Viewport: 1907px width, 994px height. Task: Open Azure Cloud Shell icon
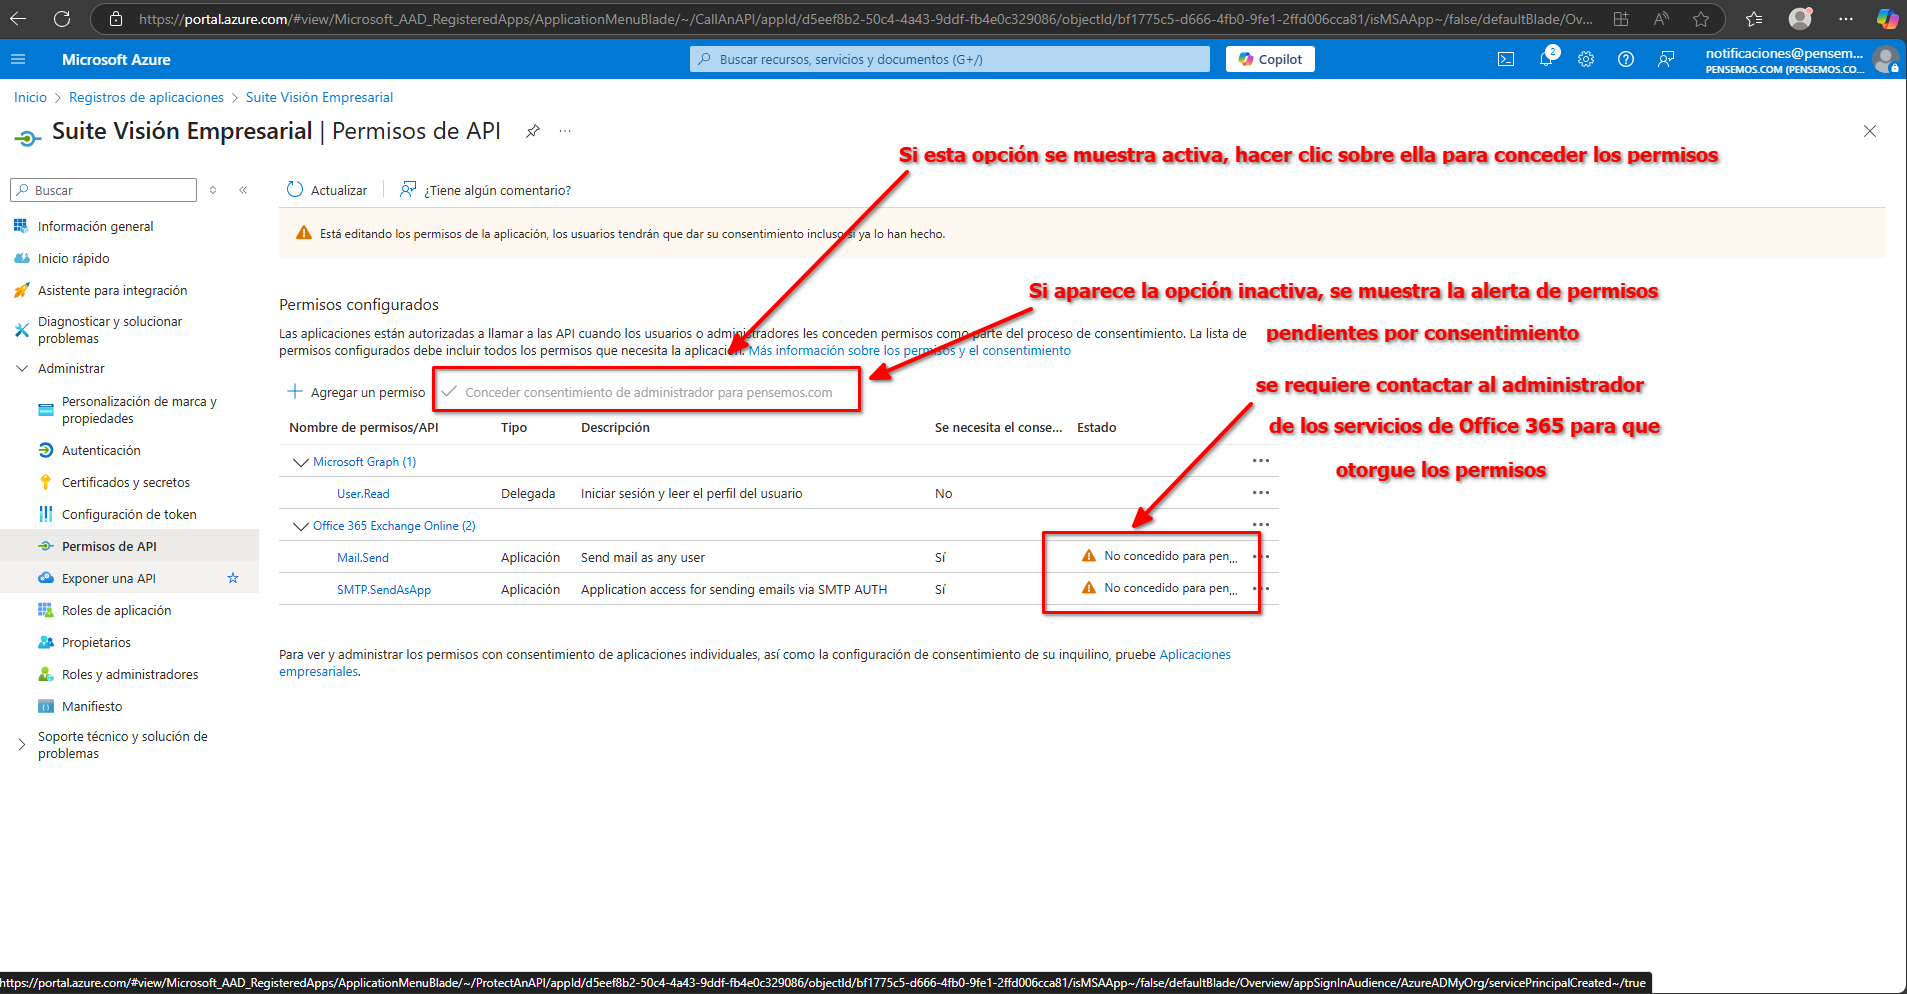tap(1505, 60)
